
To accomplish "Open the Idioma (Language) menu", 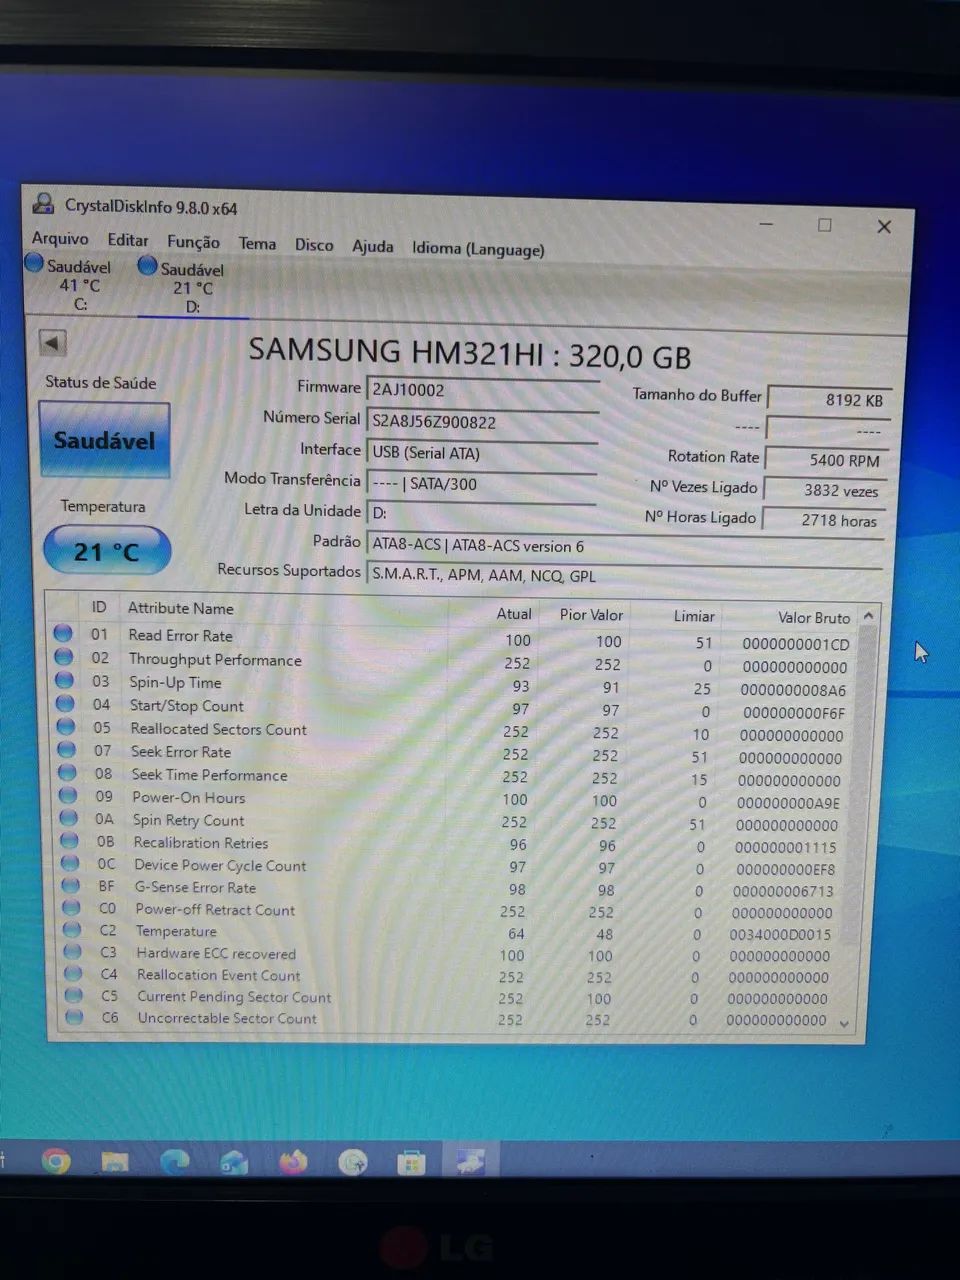I will [478, 249].
